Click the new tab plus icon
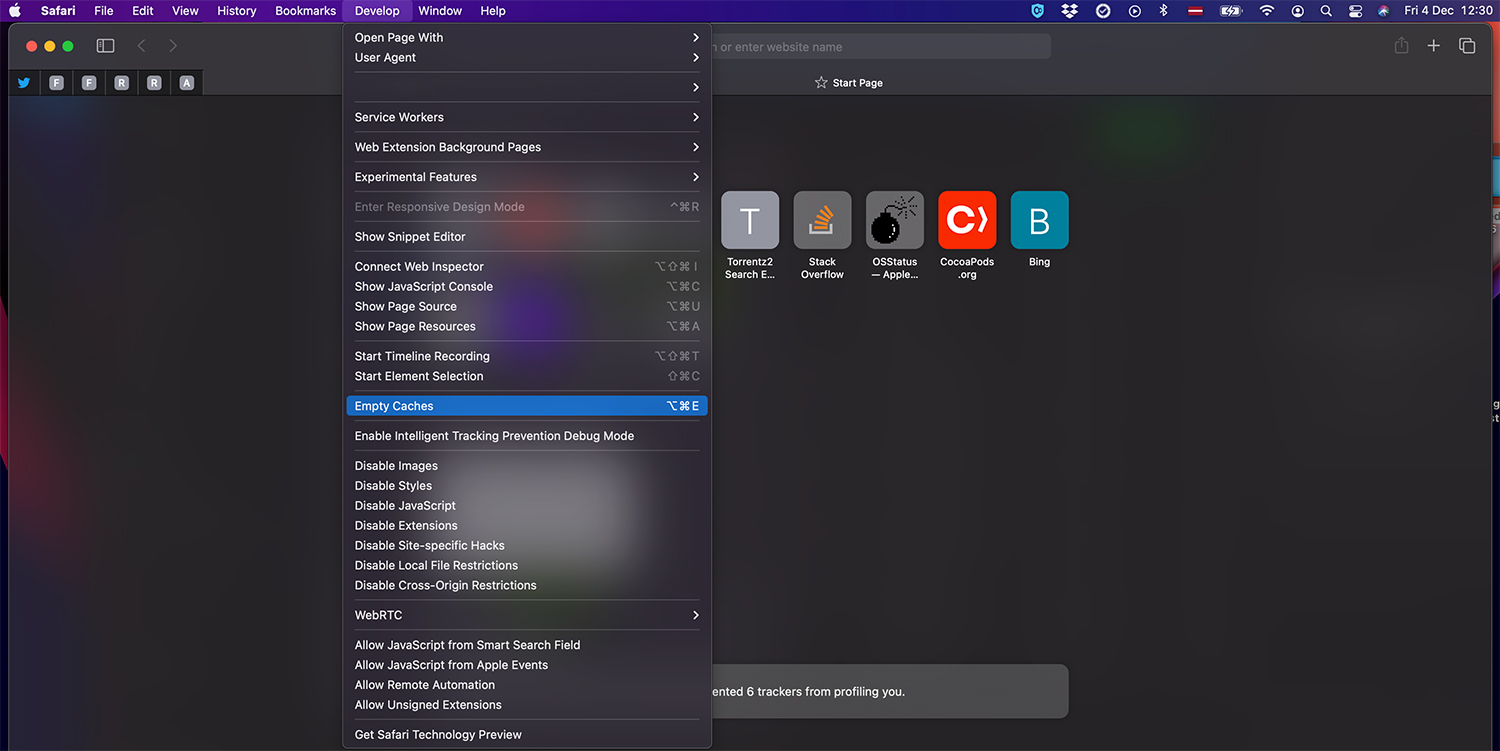This screenshot has width=1500, height=751. pos(1433,46)
